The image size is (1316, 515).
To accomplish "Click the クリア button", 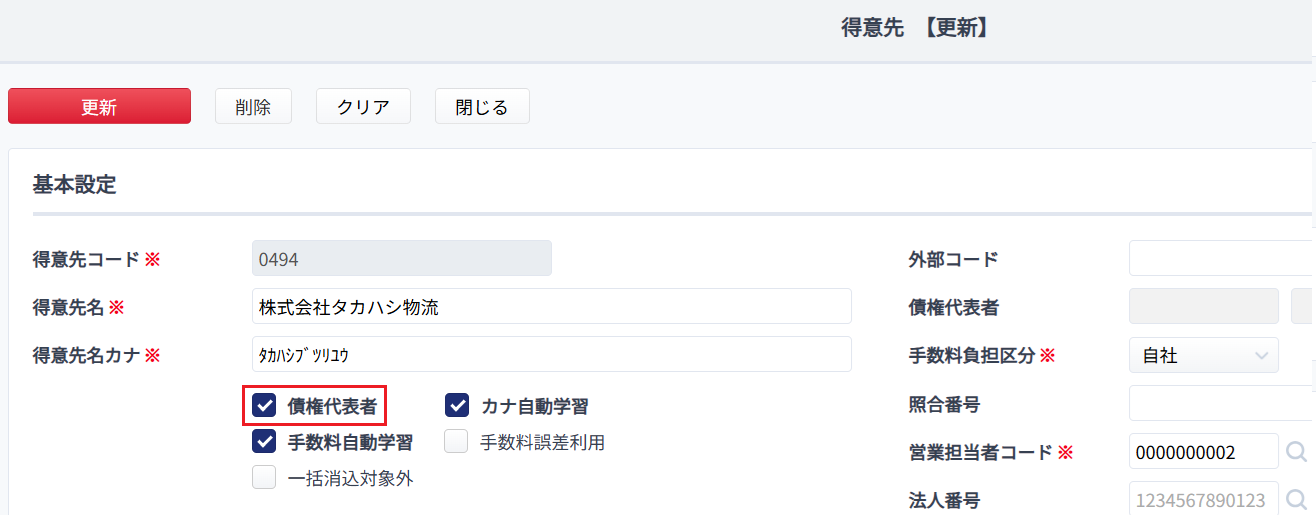I will (x=363, y=106).
